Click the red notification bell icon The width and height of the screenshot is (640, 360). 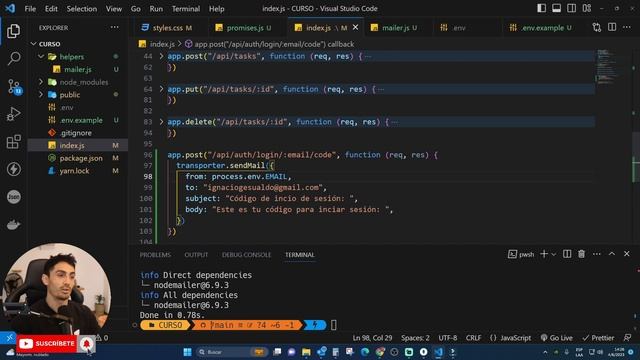point(87,344)
